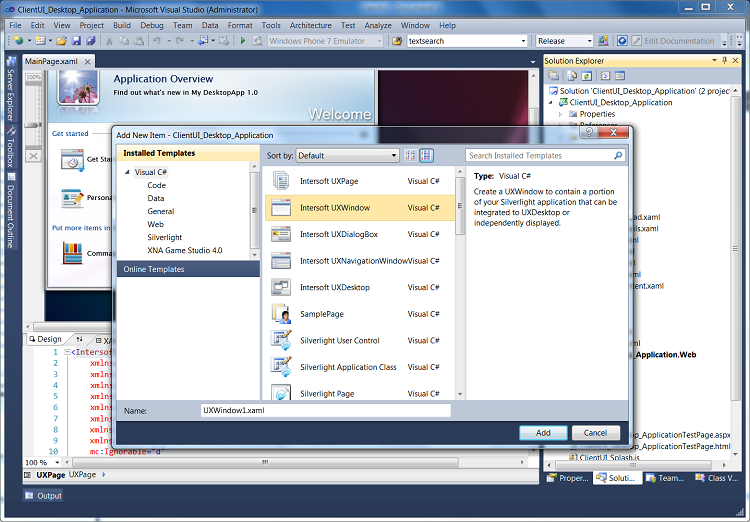Switch template list to medium icons view
The image size is (750, 522).
coord(426,155)
